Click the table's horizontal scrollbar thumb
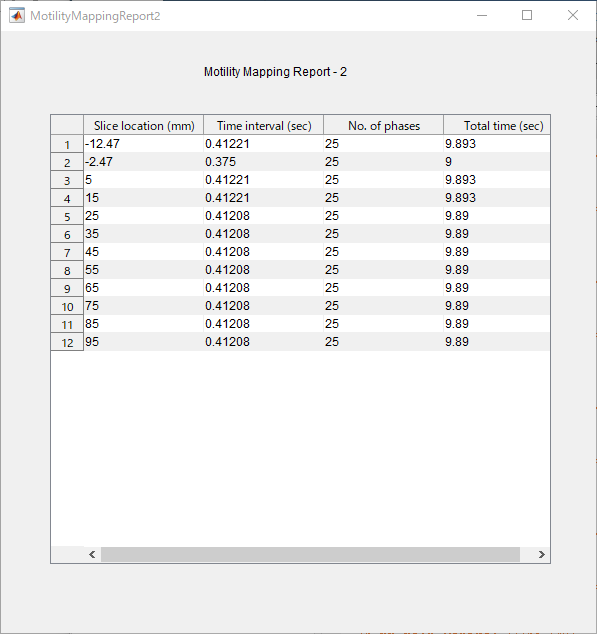Screen dimensions: 597x634 tap(310, 554)
